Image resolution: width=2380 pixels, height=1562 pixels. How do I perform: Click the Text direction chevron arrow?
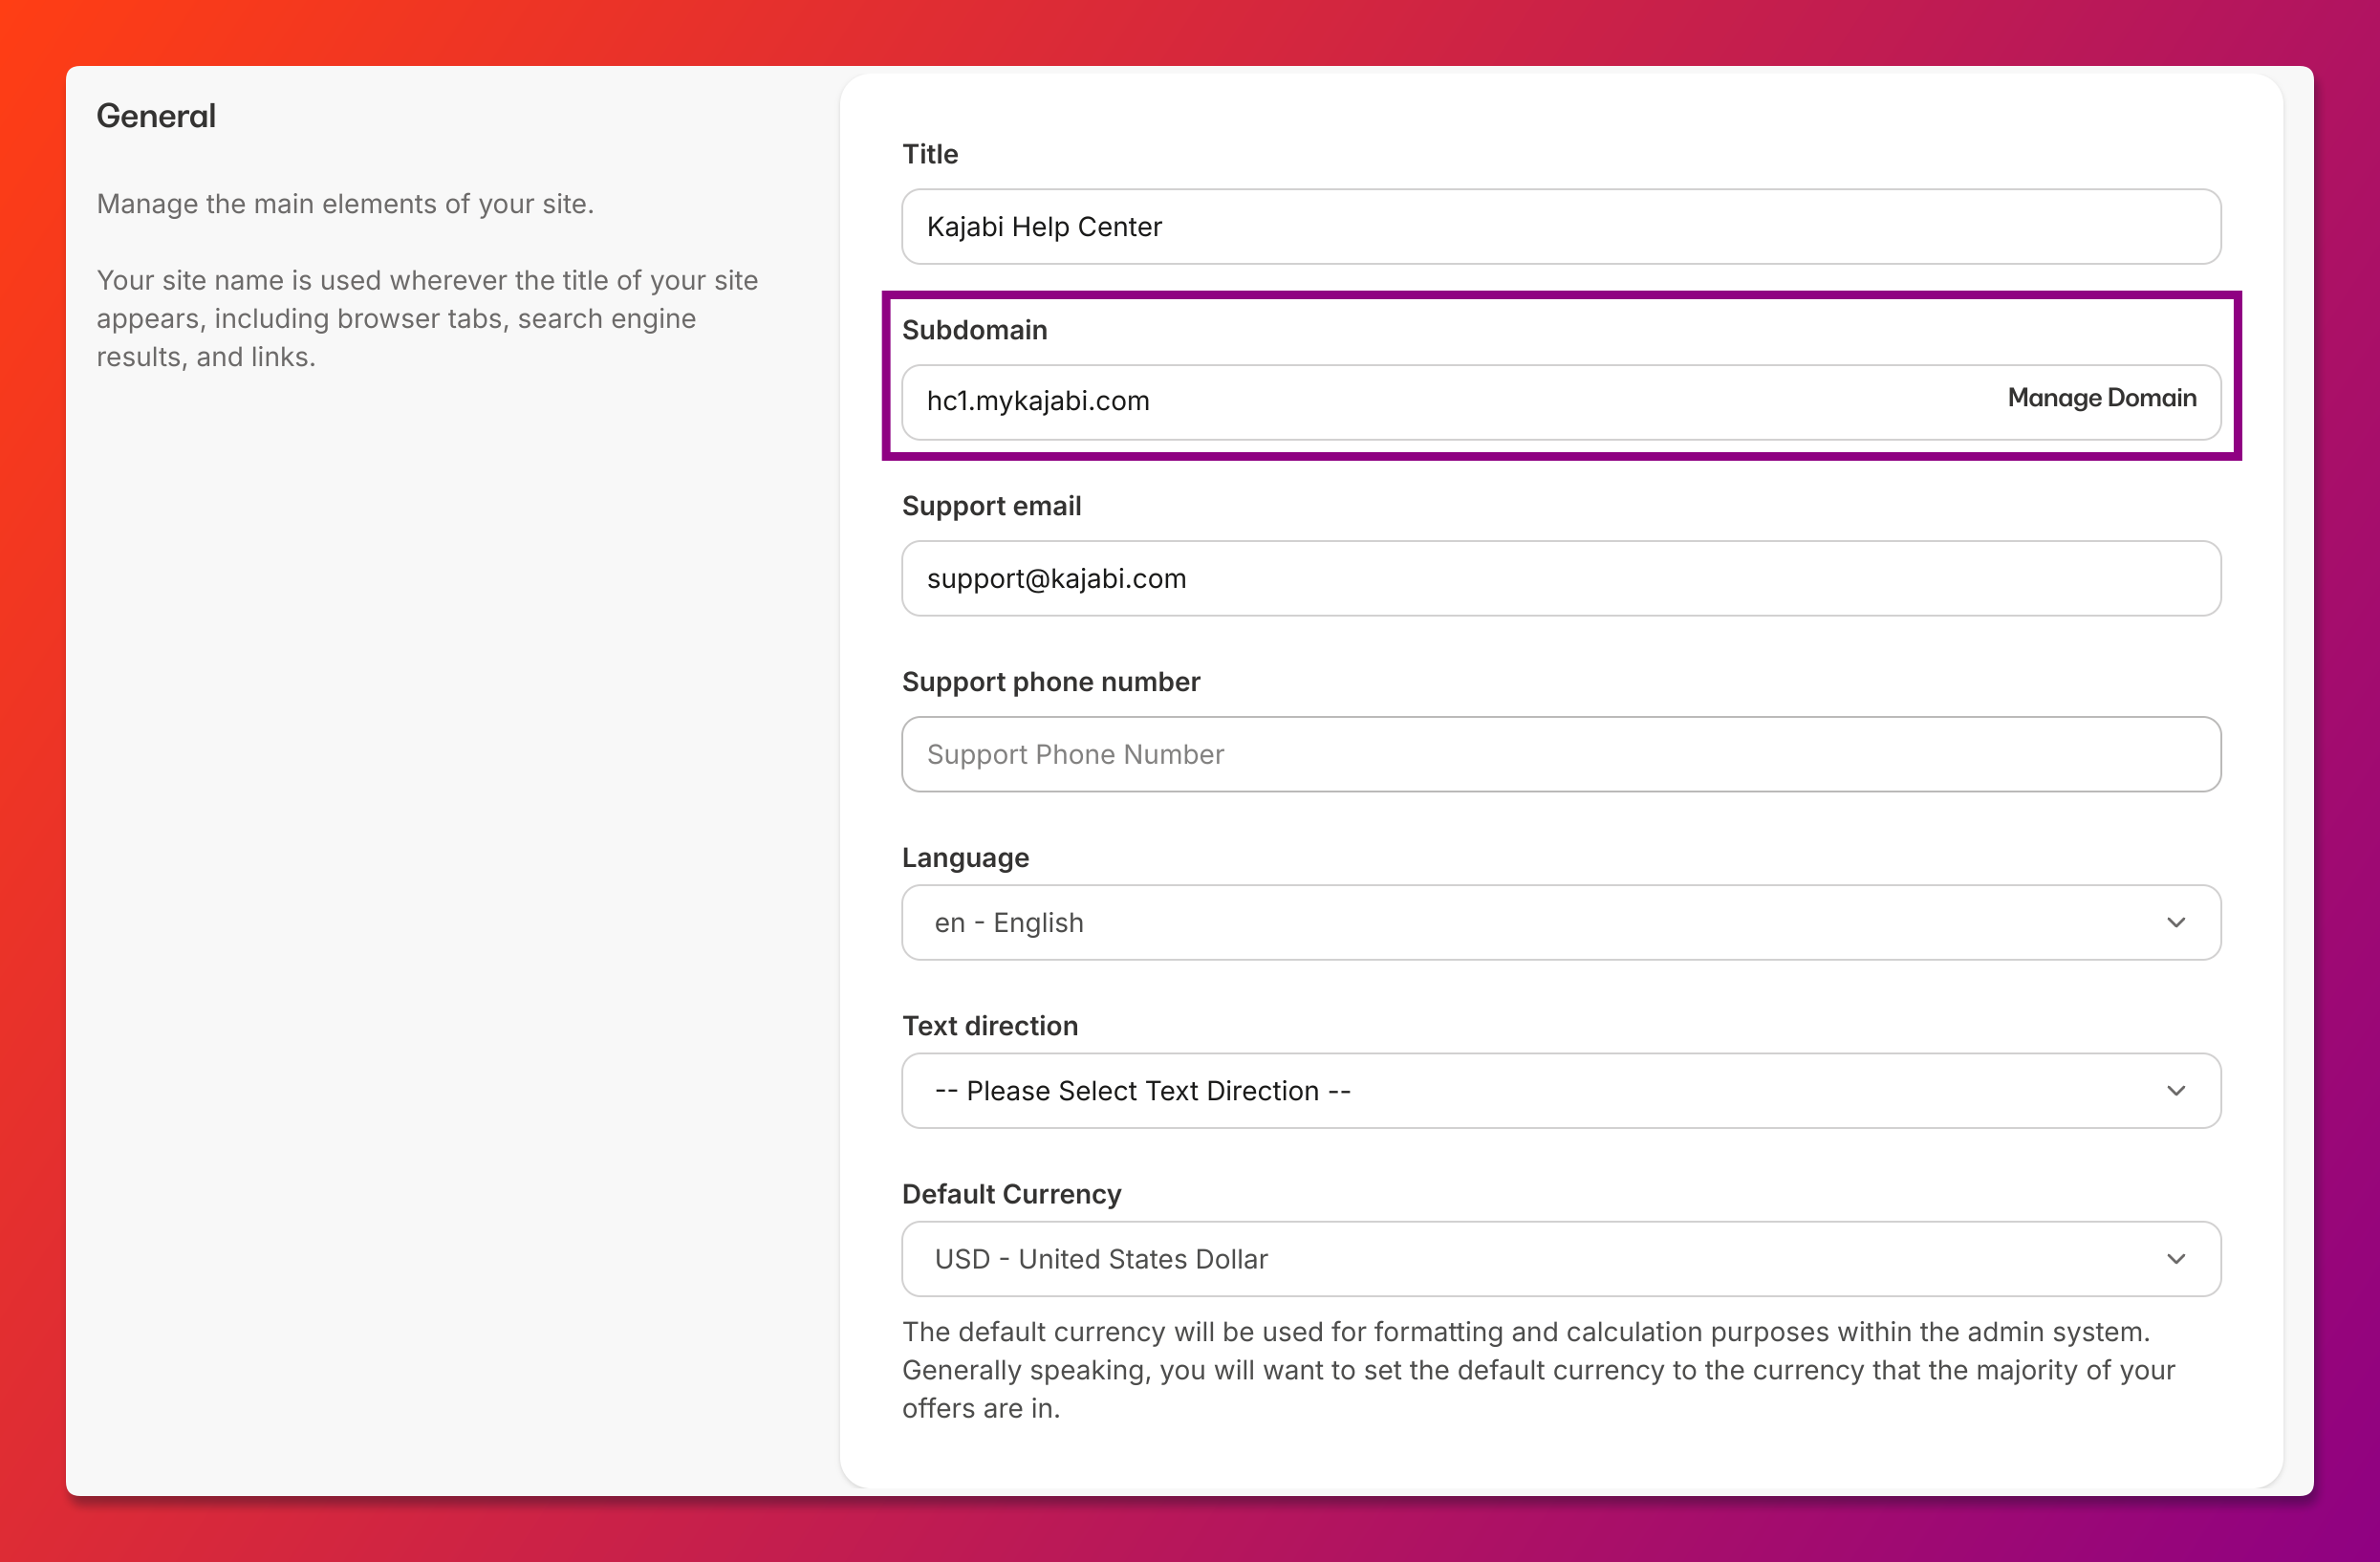2176,1091
